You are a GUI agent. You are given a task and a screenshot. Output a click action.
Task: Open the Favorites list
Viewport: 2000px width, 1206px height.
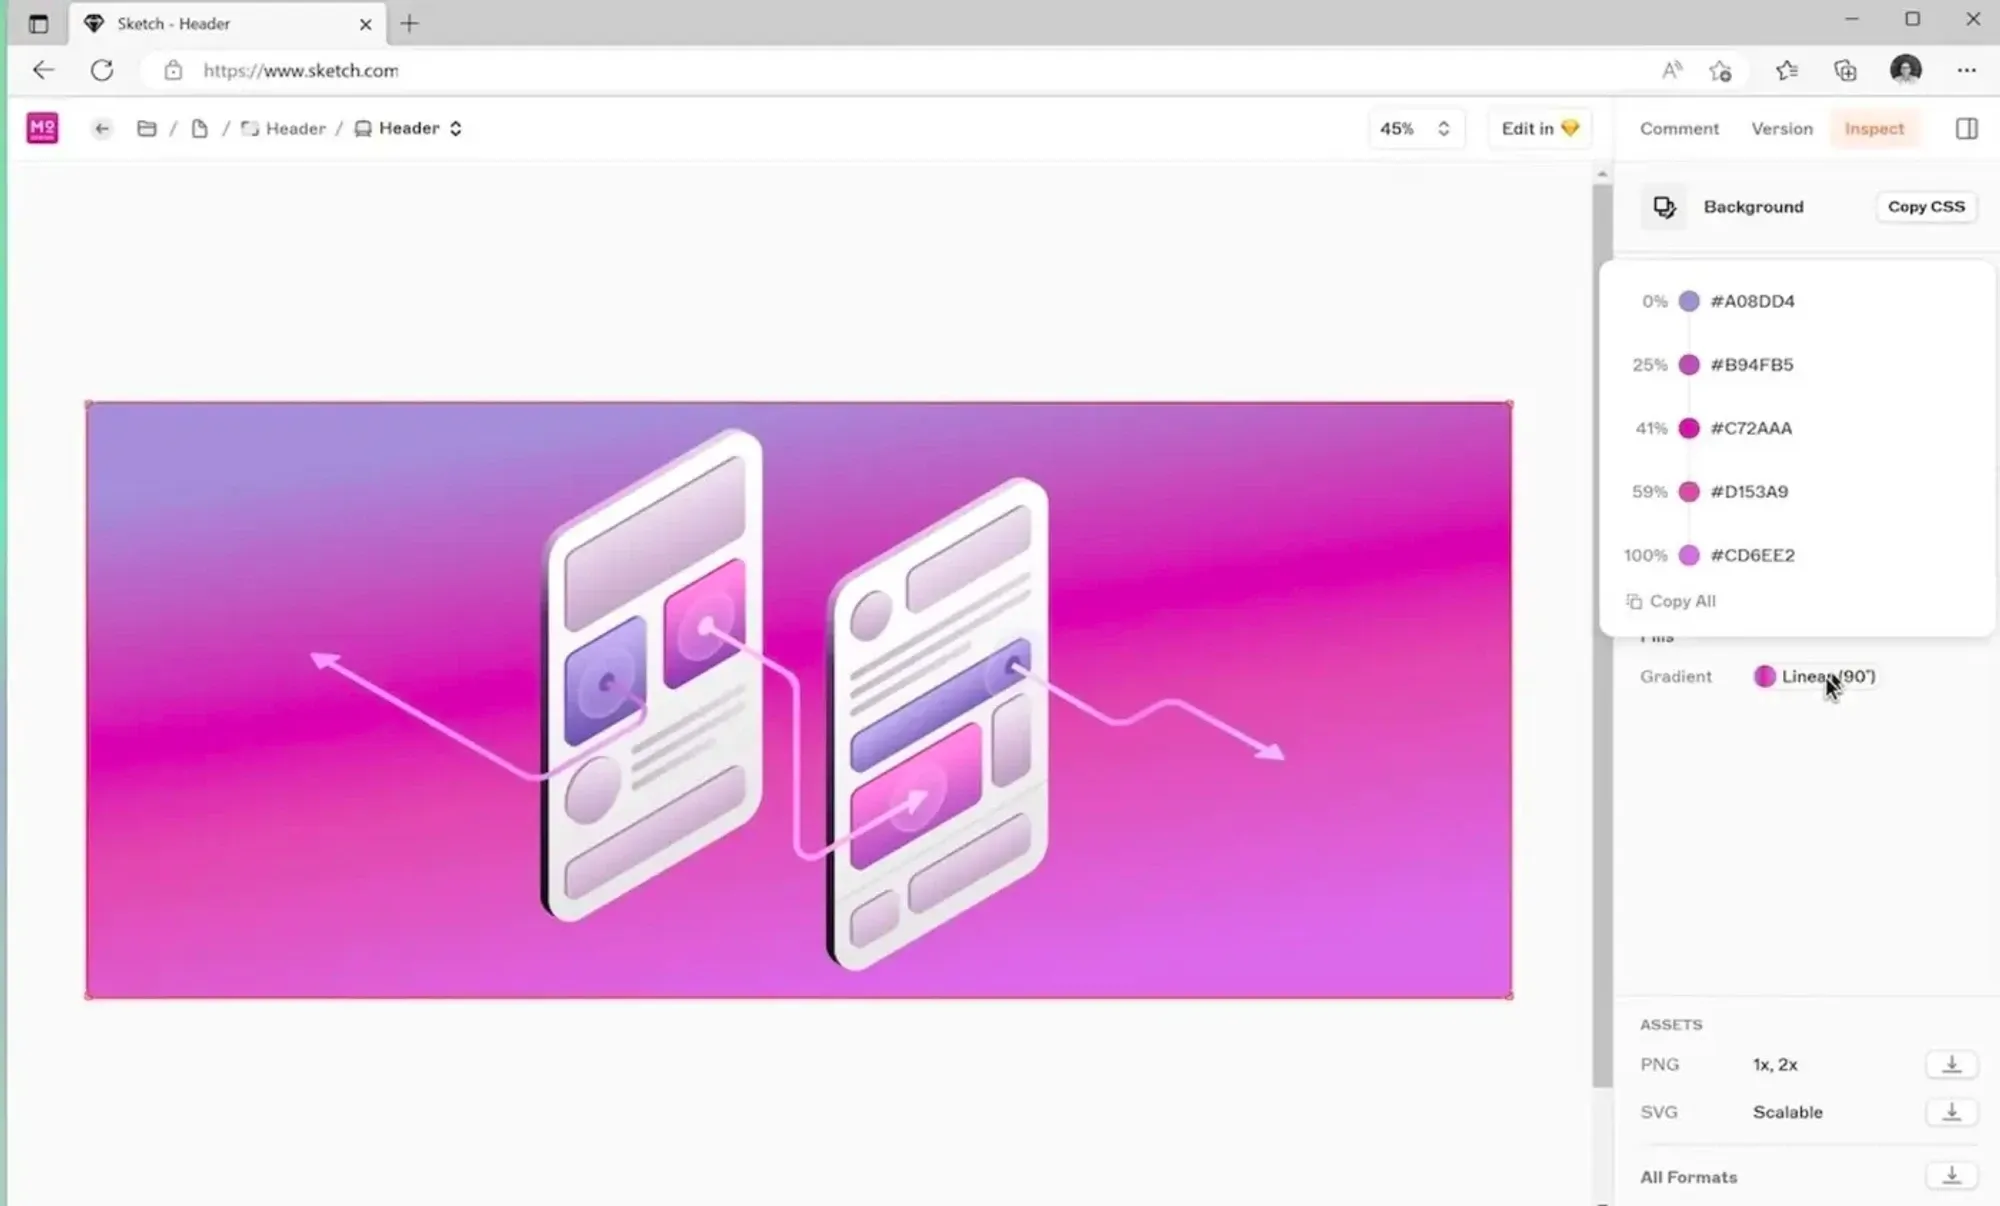coord(1786,70)
